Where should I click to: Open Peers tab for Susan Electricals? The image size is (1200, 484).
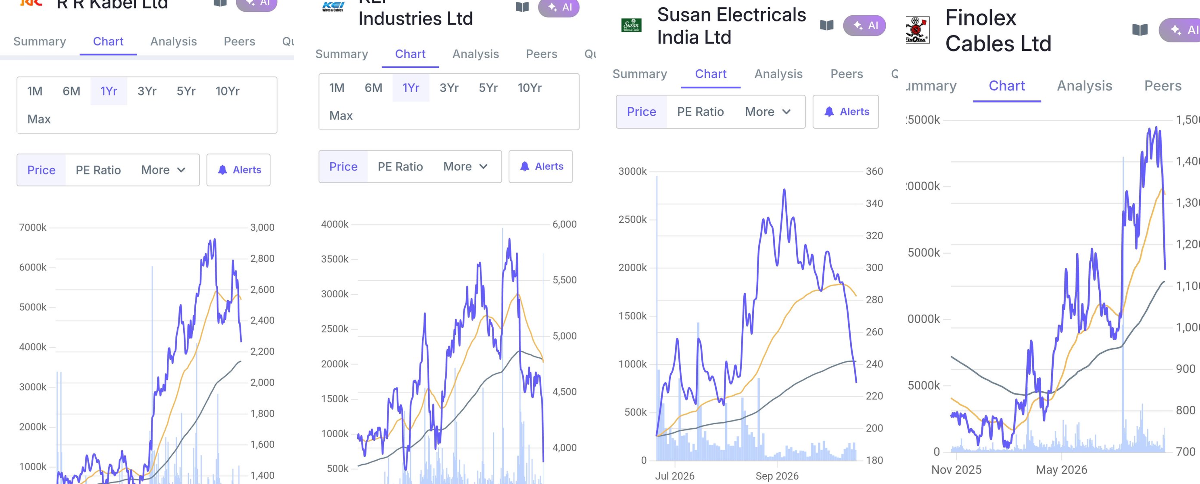847,74
